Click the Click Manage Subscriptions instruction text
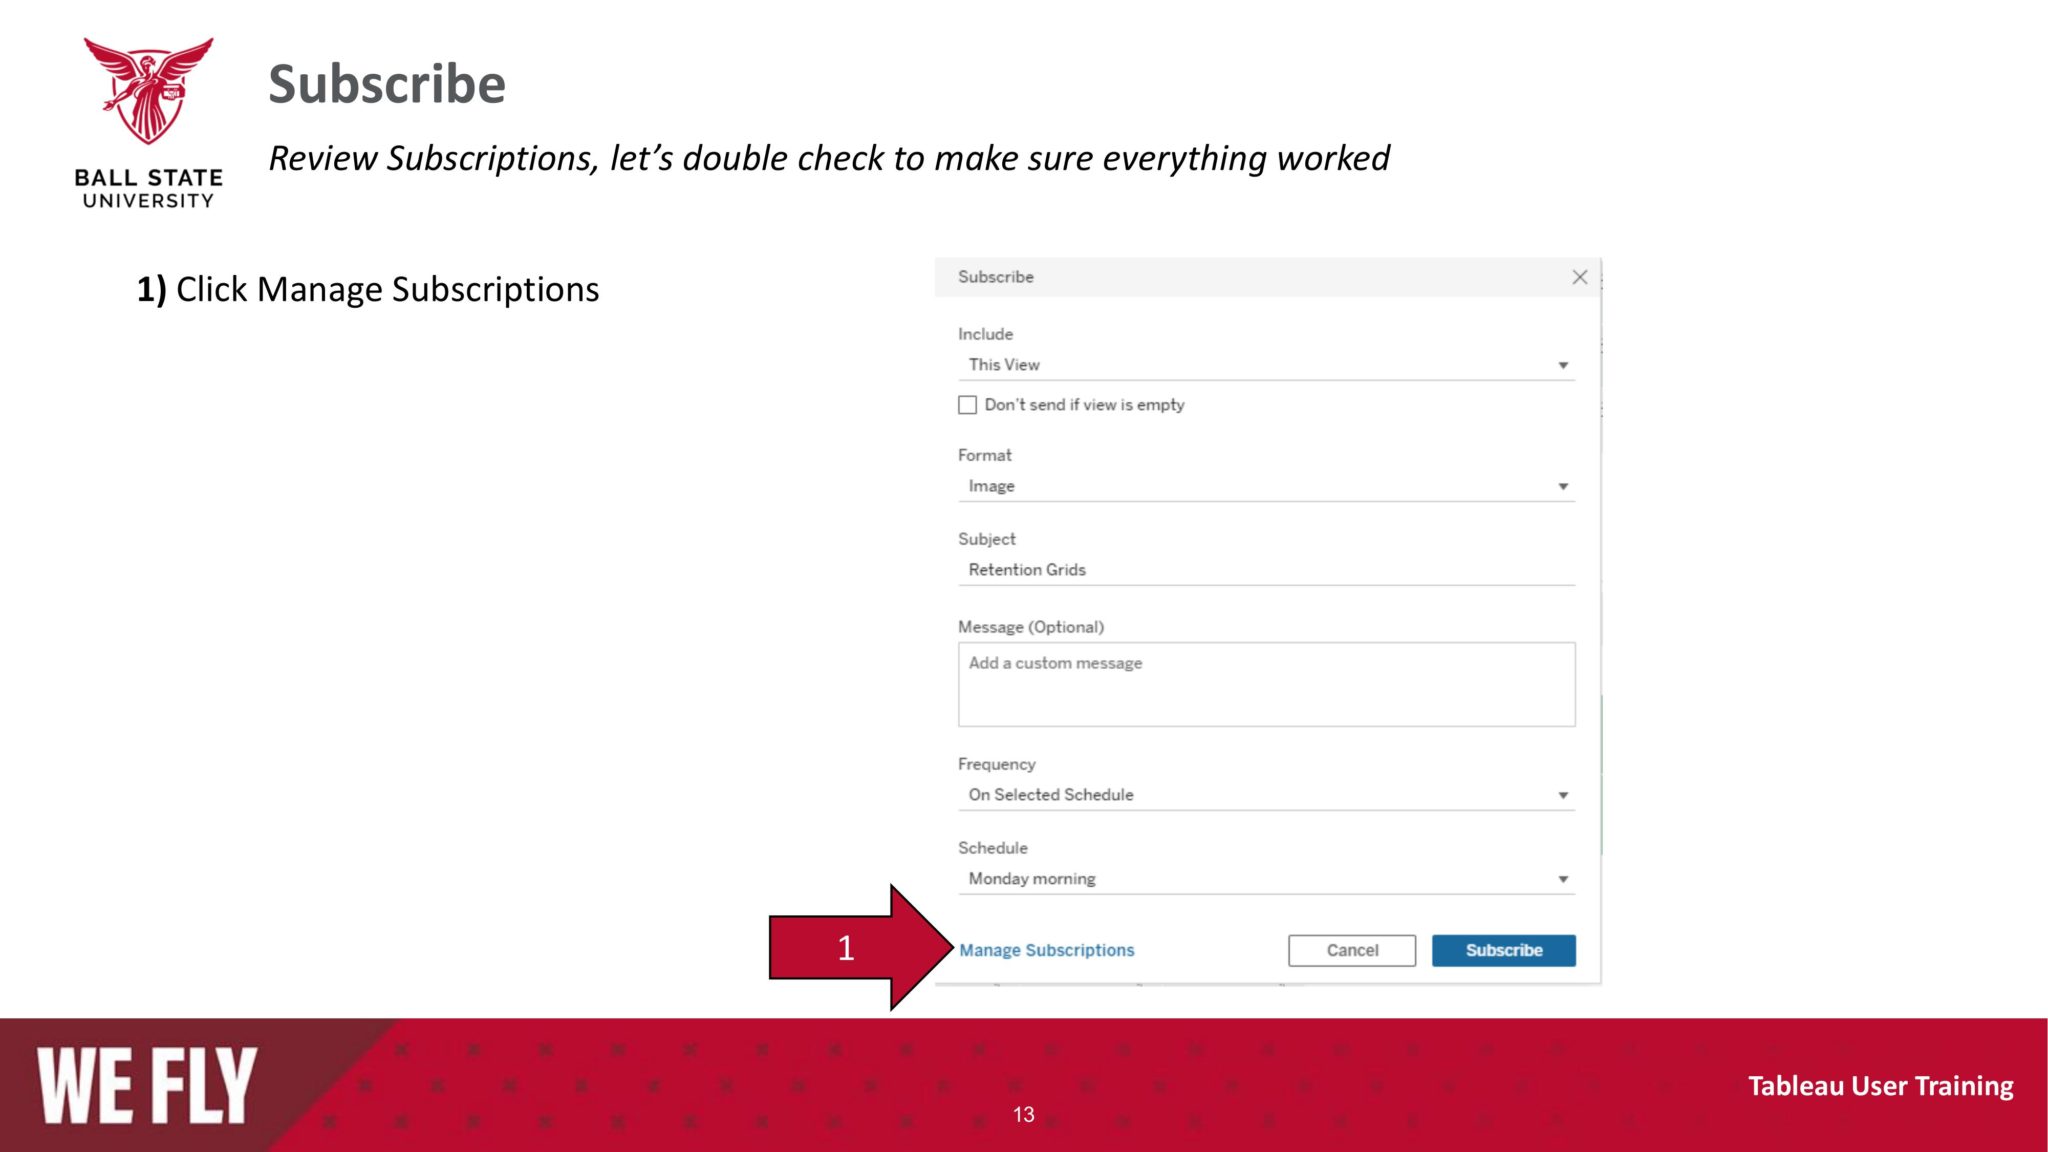Image resolution: width=2048 pixels, height=1152 pixels. tap(366, 289)
